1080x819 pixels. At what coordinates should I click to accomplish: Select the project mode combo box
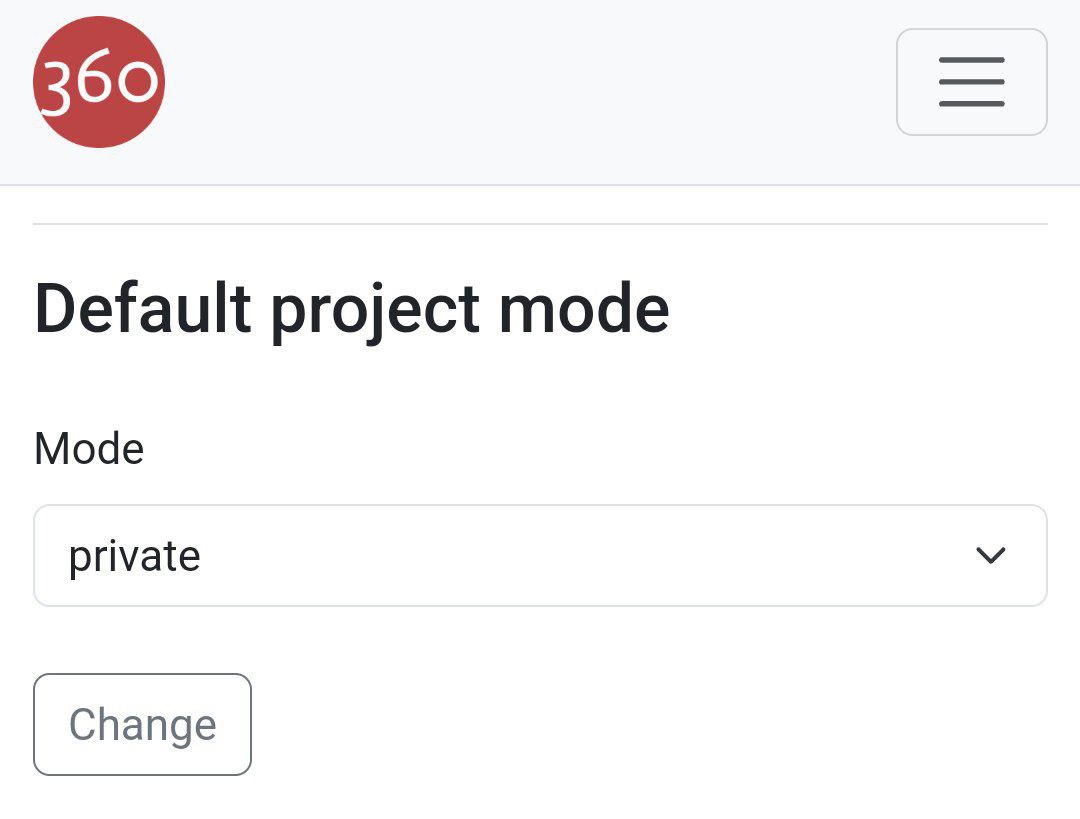[540, 556]
